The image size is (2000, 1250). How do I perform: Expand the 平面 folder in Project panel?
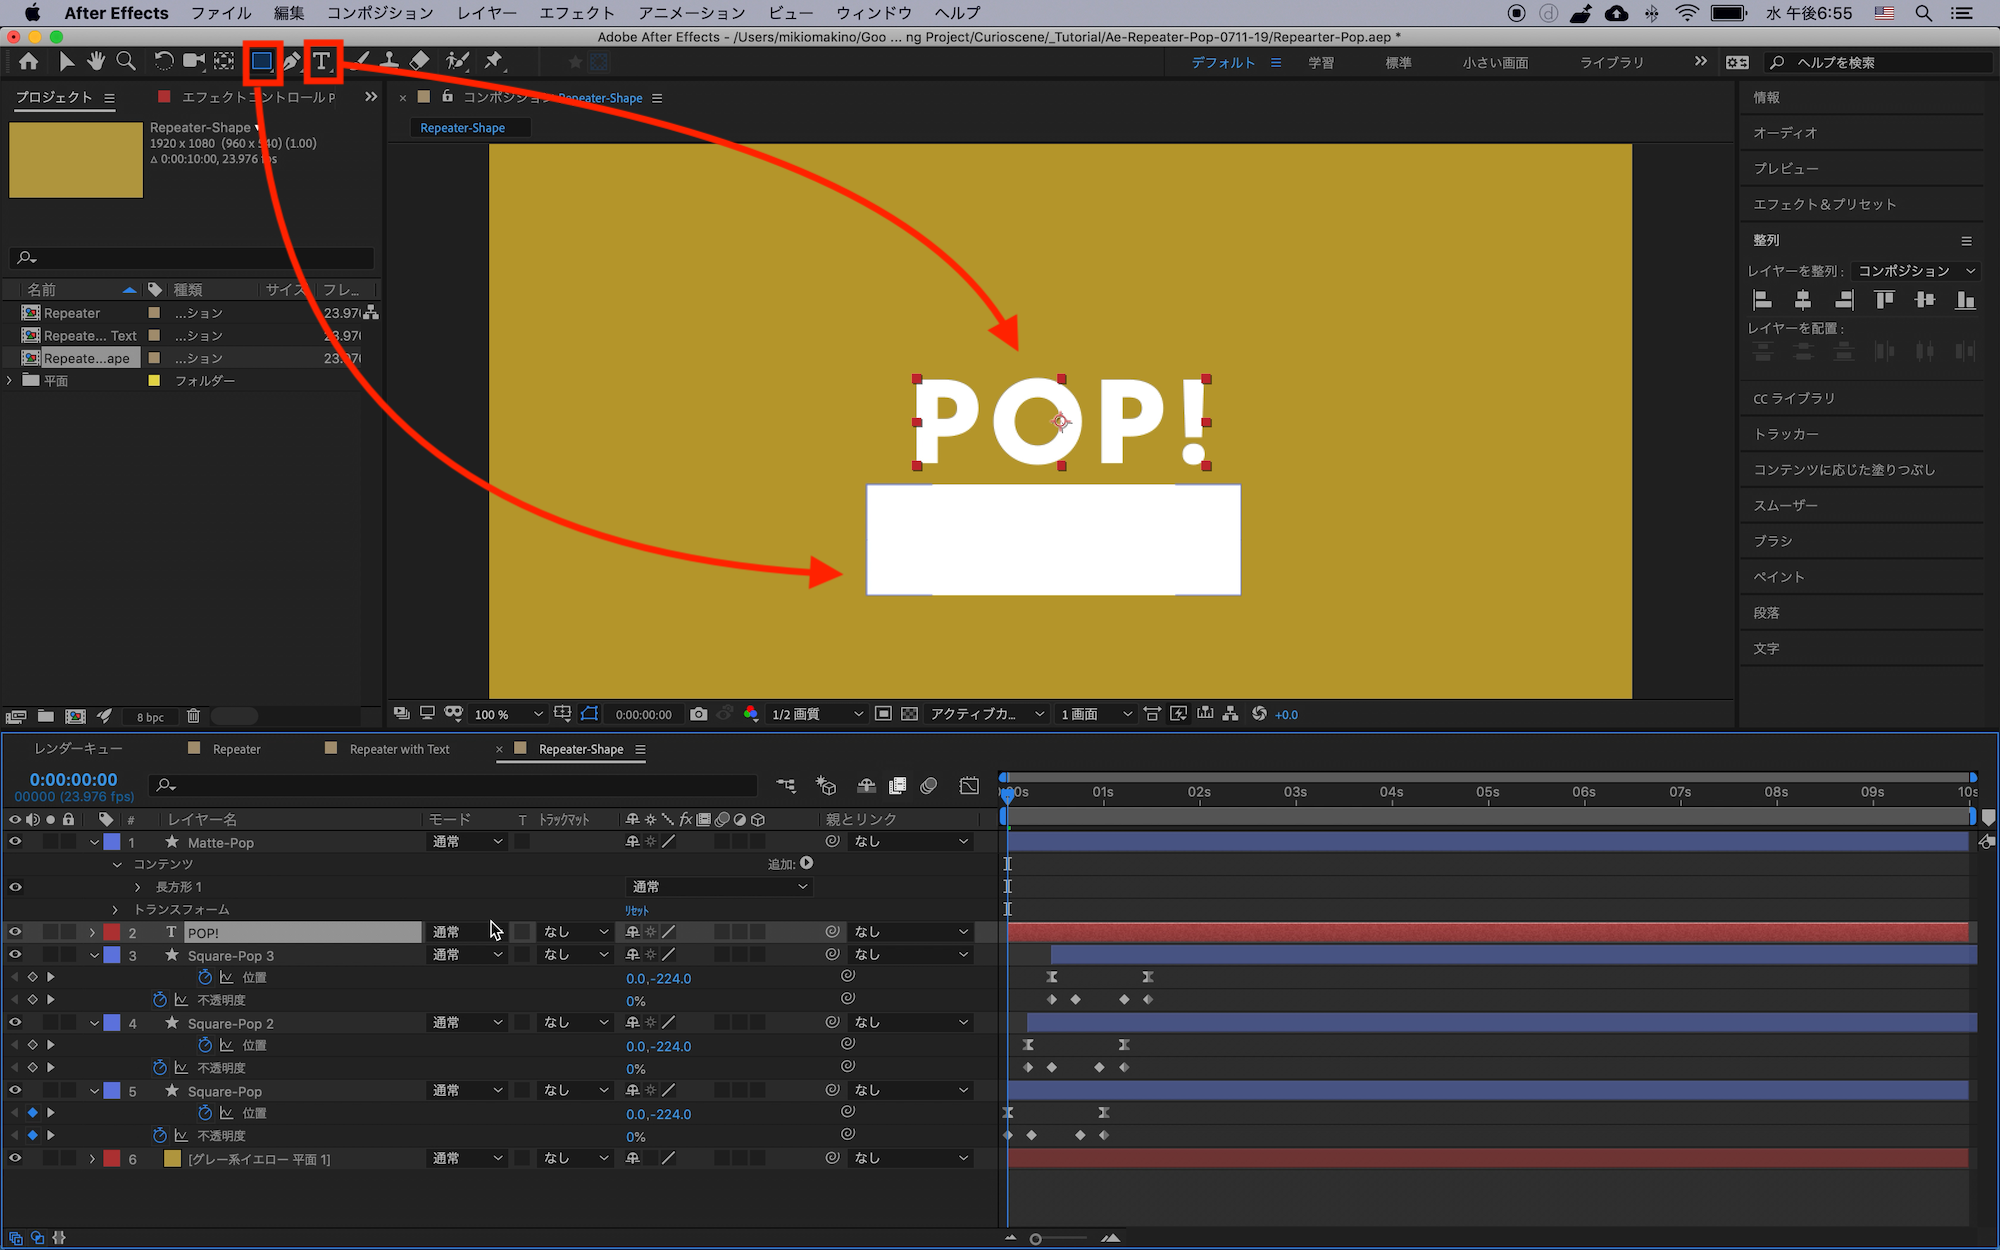click(10, 381)
